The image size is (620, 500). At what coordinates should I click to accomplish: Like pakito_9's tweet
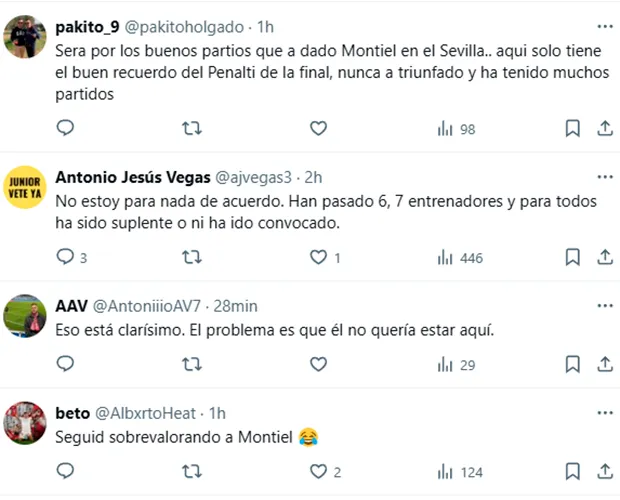318,128
